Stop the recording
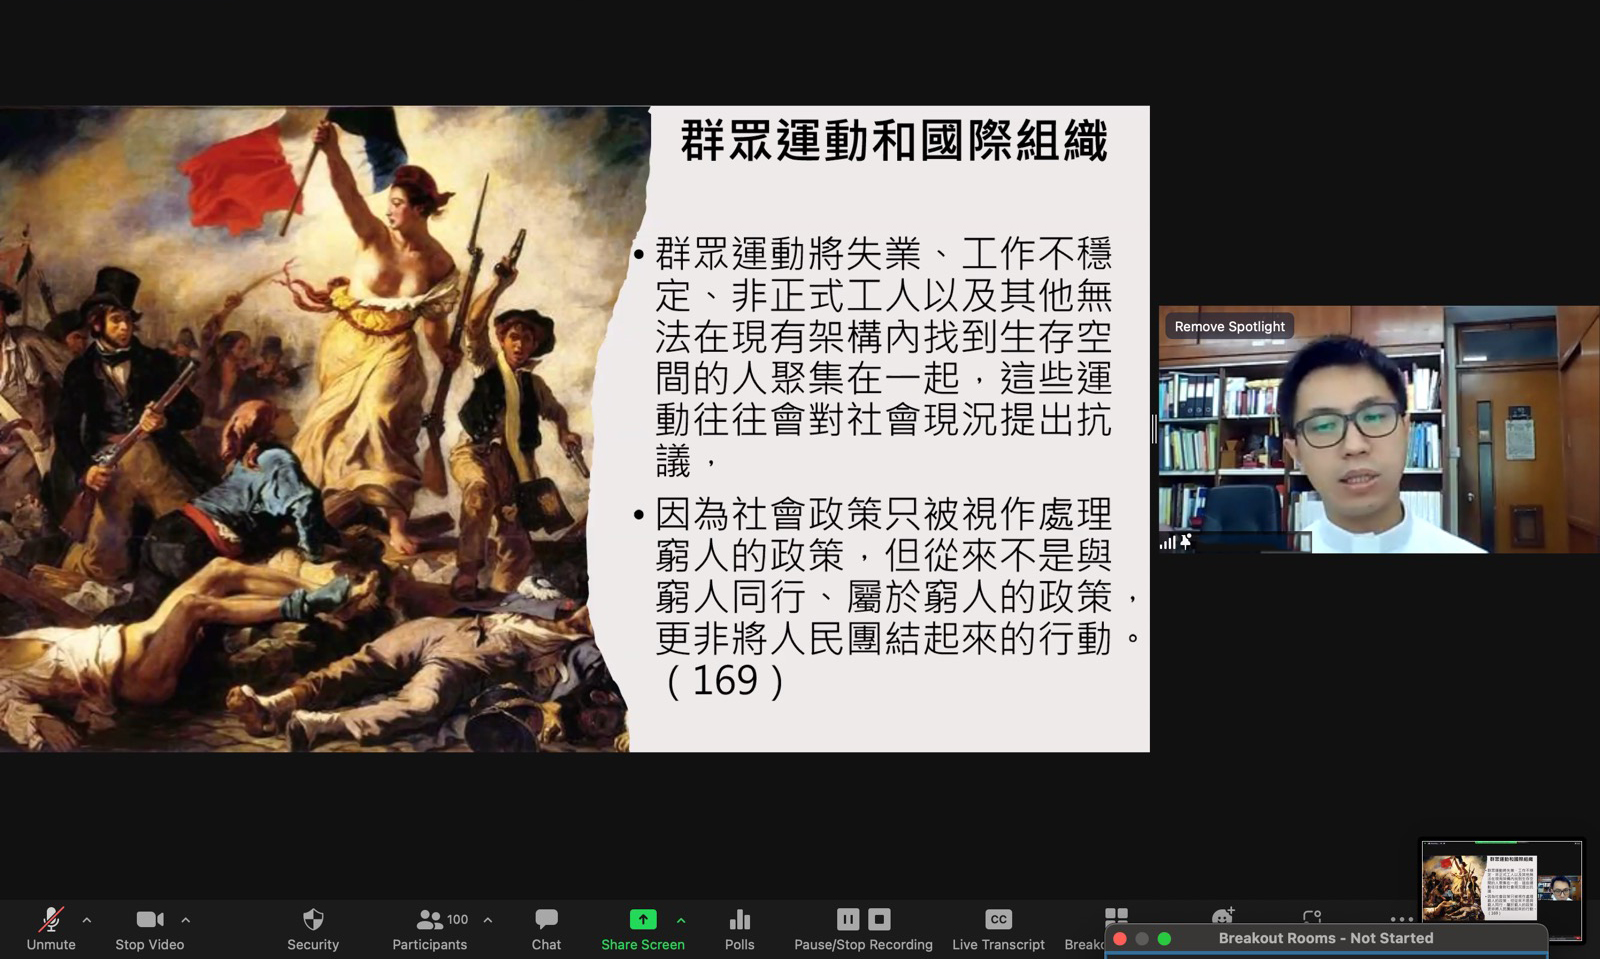1600x959 pixels. click(879, 919)
